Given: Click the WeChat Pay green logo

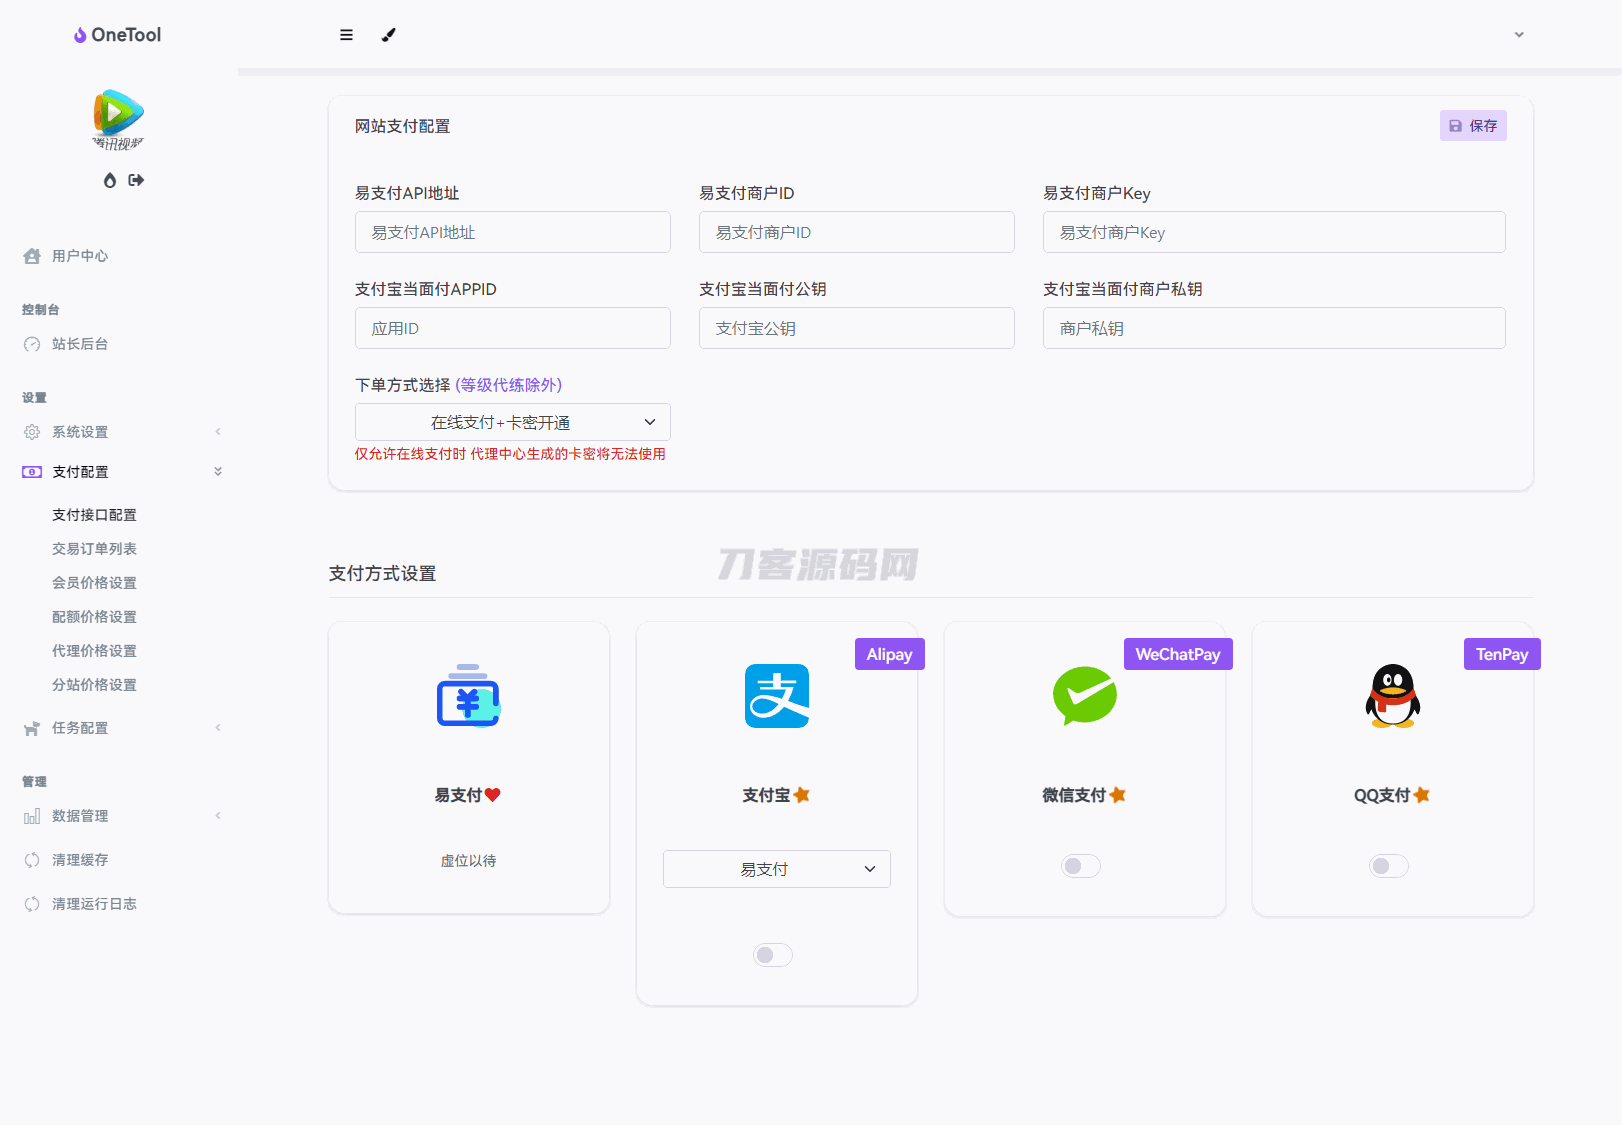Looking at the screenshot, I should coord(1084,696).
